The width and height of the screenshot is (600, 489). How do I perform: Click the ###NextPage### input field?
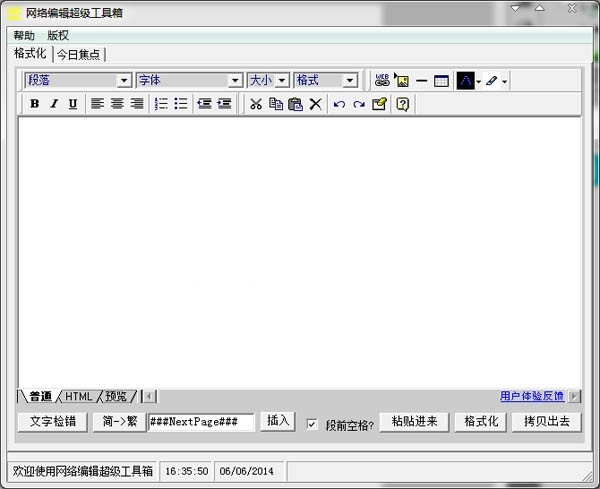click(200, 423)
